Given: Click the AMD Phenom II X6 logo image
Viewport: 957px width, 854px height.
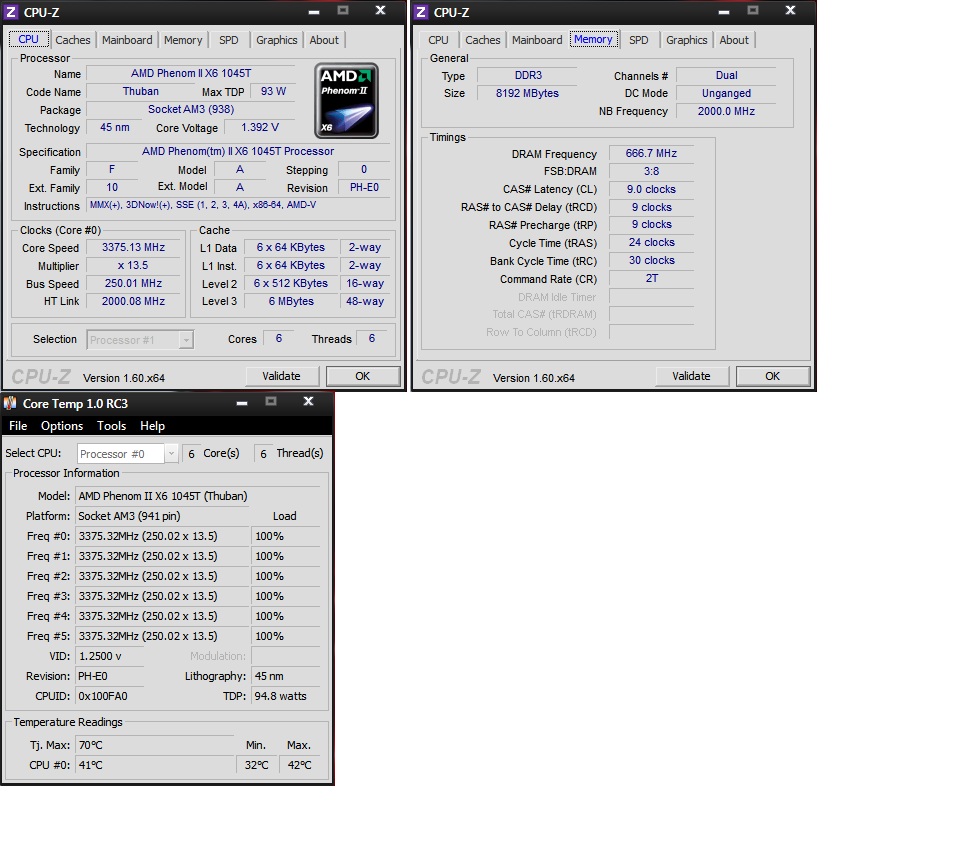Looking at the screenshot, I should 346,101.
